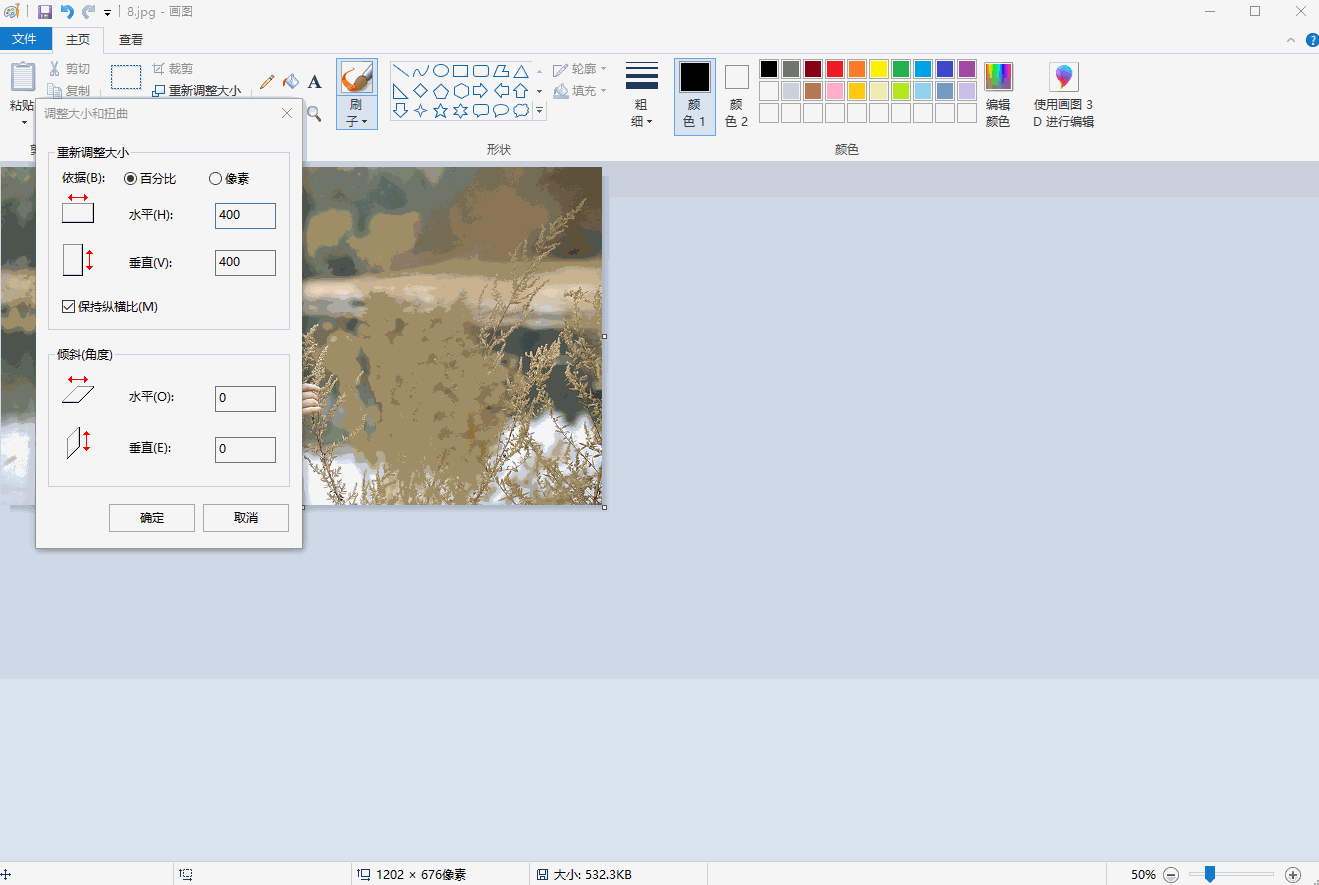Select the Pencil tool
This screenshot has width=1319, height=885.
click(x=267, y=82)
